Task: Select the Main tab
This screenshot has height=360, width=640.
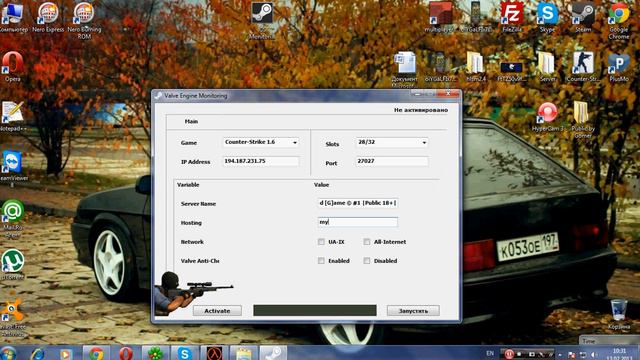Action: 191,121
